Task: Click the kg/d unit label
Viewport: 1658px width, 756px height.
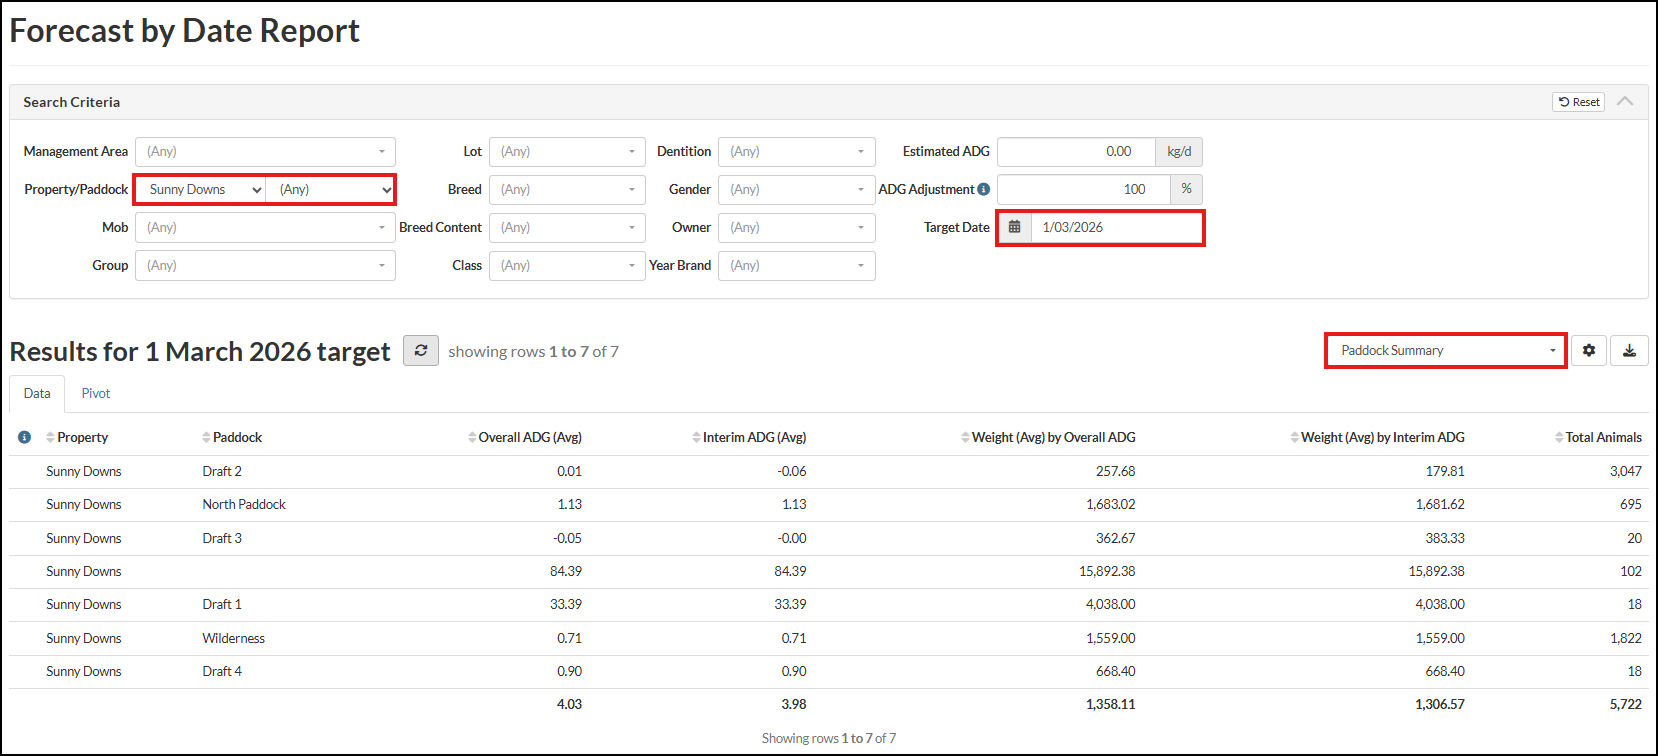Action: pyautogui.click(x=1179, y=152)
